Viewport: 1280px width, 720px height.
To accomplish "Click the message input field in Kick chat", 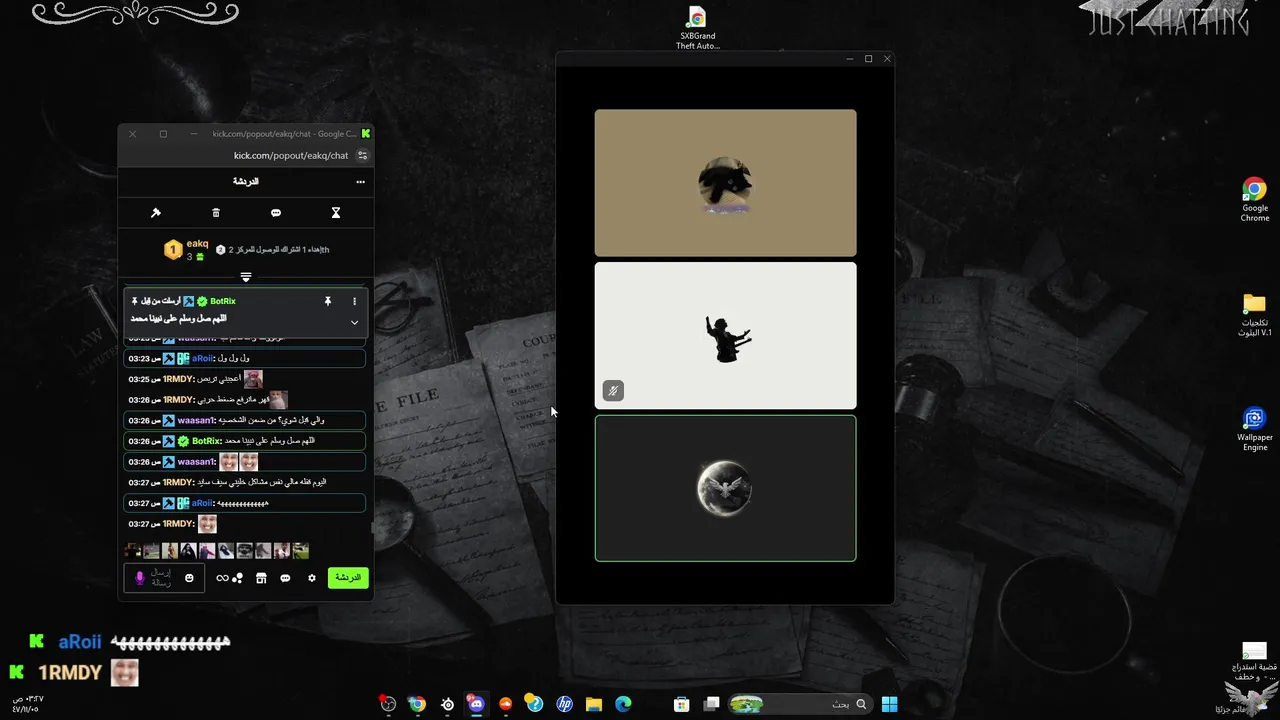I will point(164,578).
